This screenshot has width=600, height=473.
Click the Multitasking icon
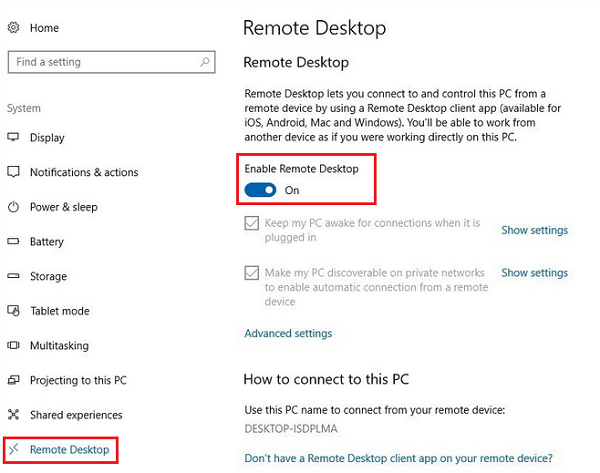tap(13, 346)
